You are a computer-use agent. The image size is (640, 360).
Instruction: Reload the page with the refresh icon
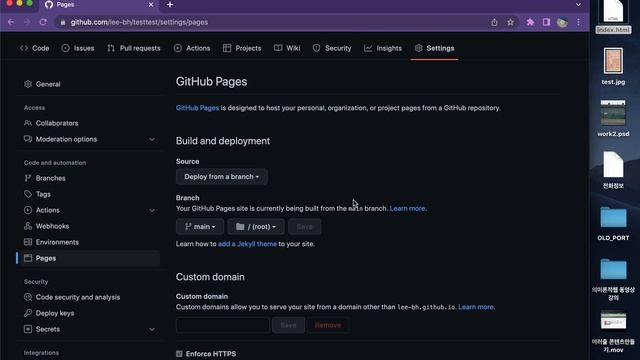43,22
